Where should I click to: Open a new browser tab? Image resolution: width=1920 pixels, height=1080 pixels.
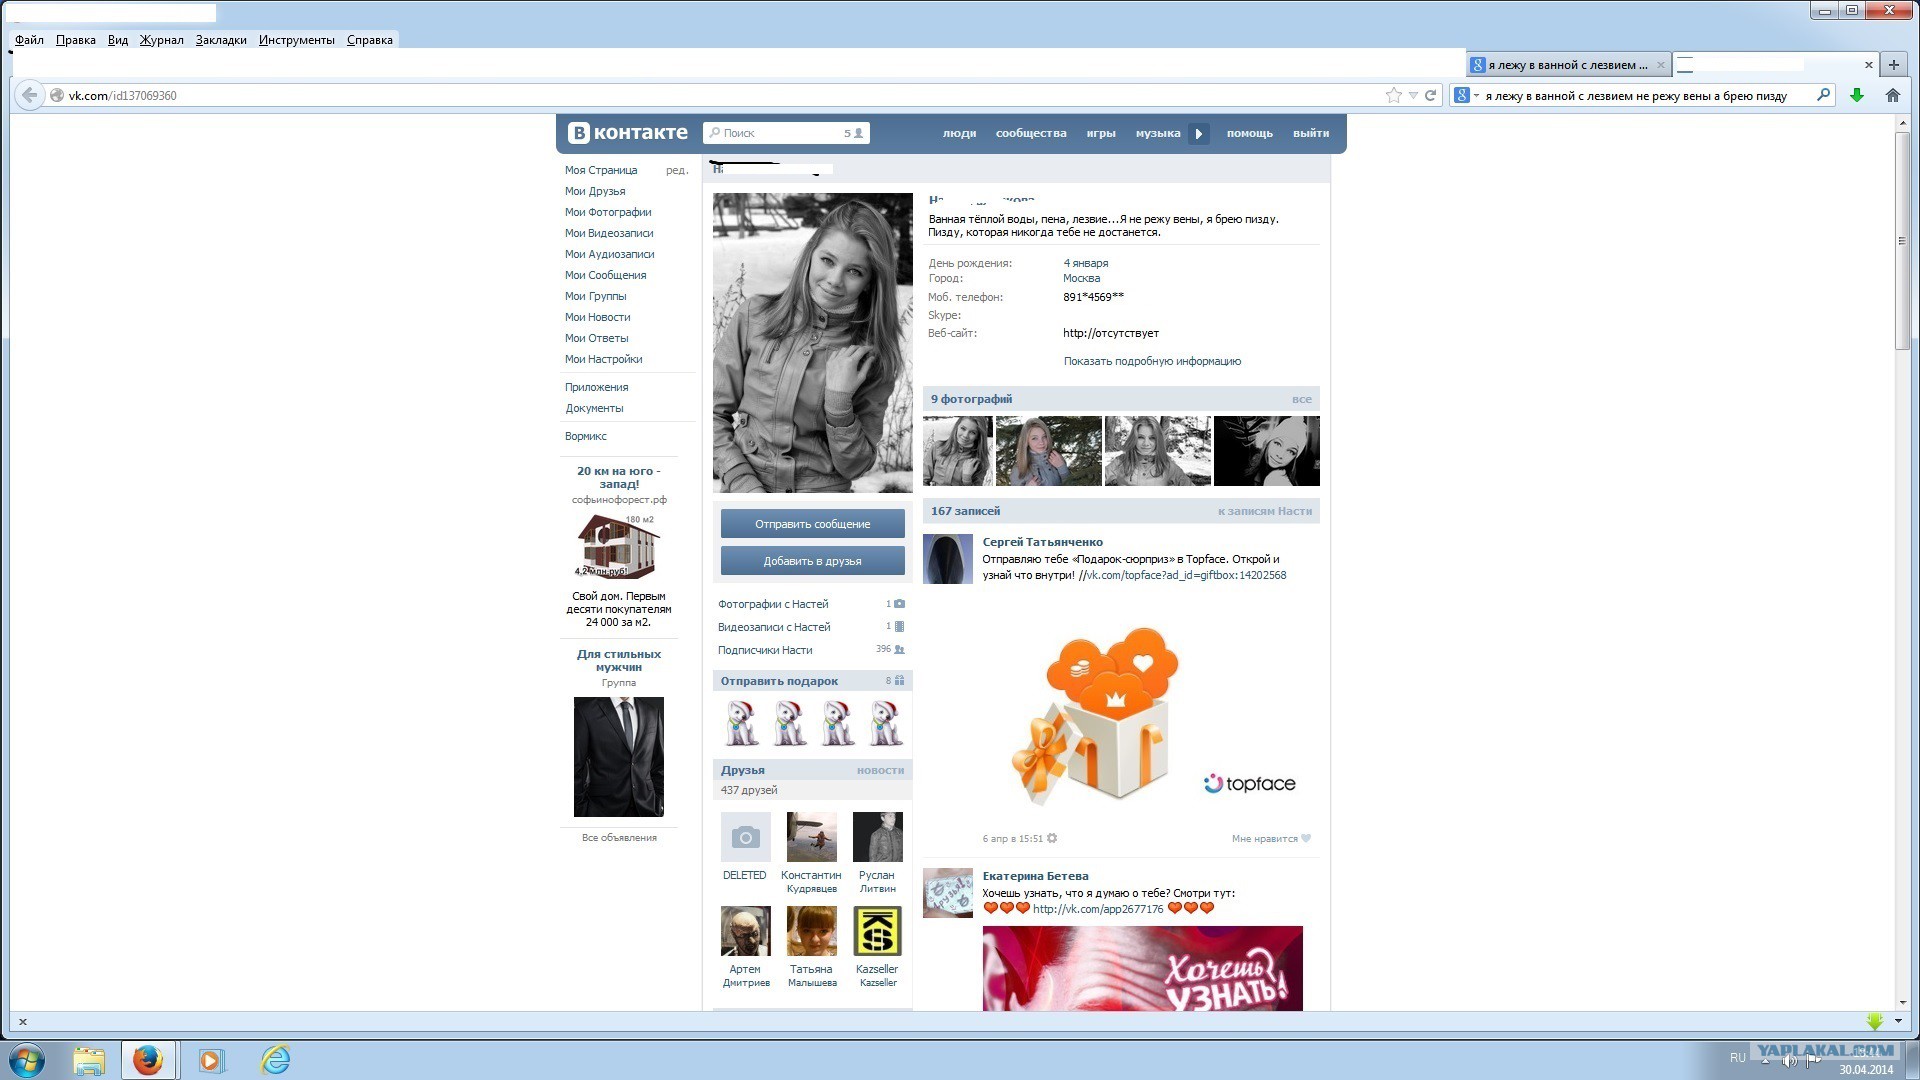point(1893,65)
